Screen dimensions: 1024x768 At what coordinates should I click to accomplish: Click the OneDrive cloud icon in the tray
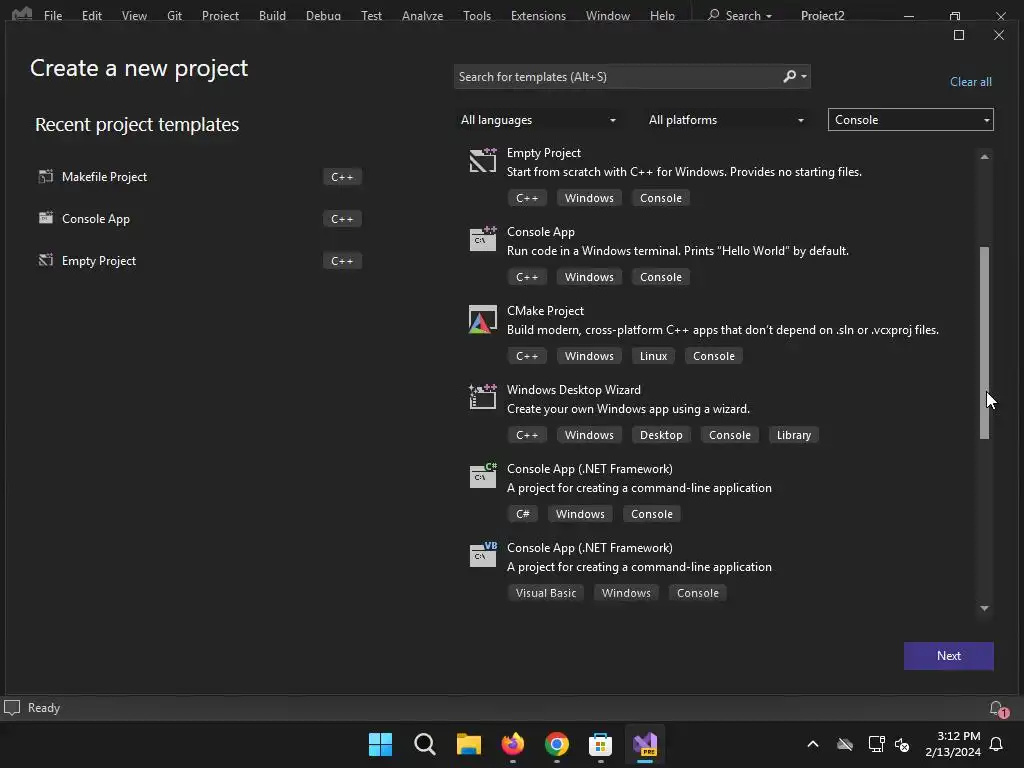pyautogui.click(x=844, y=744)
